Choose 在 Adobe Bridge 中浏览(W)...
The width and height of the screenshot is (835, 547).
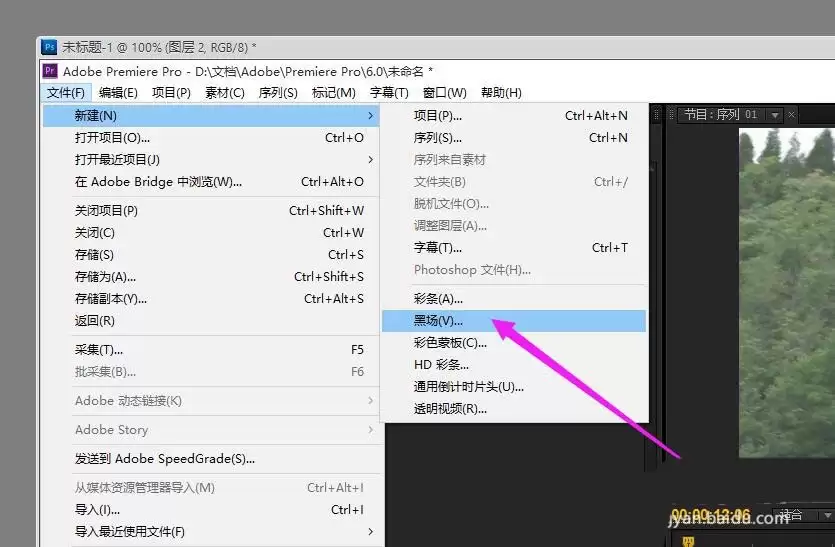tap(211, 182)
